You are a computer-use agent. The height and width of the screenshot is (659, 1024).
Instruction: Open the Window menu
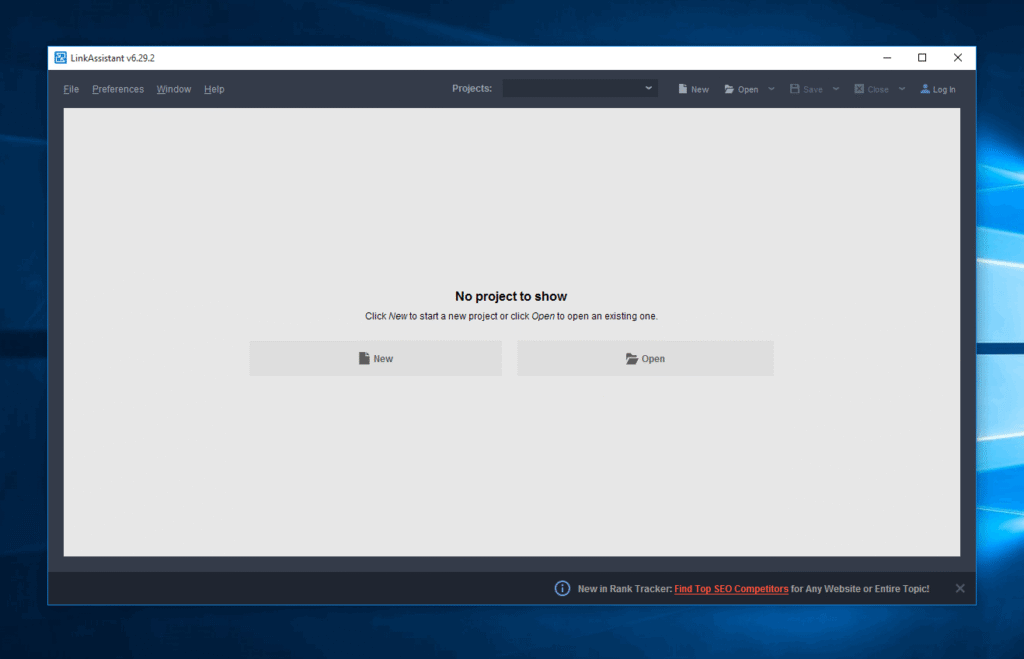173,89
